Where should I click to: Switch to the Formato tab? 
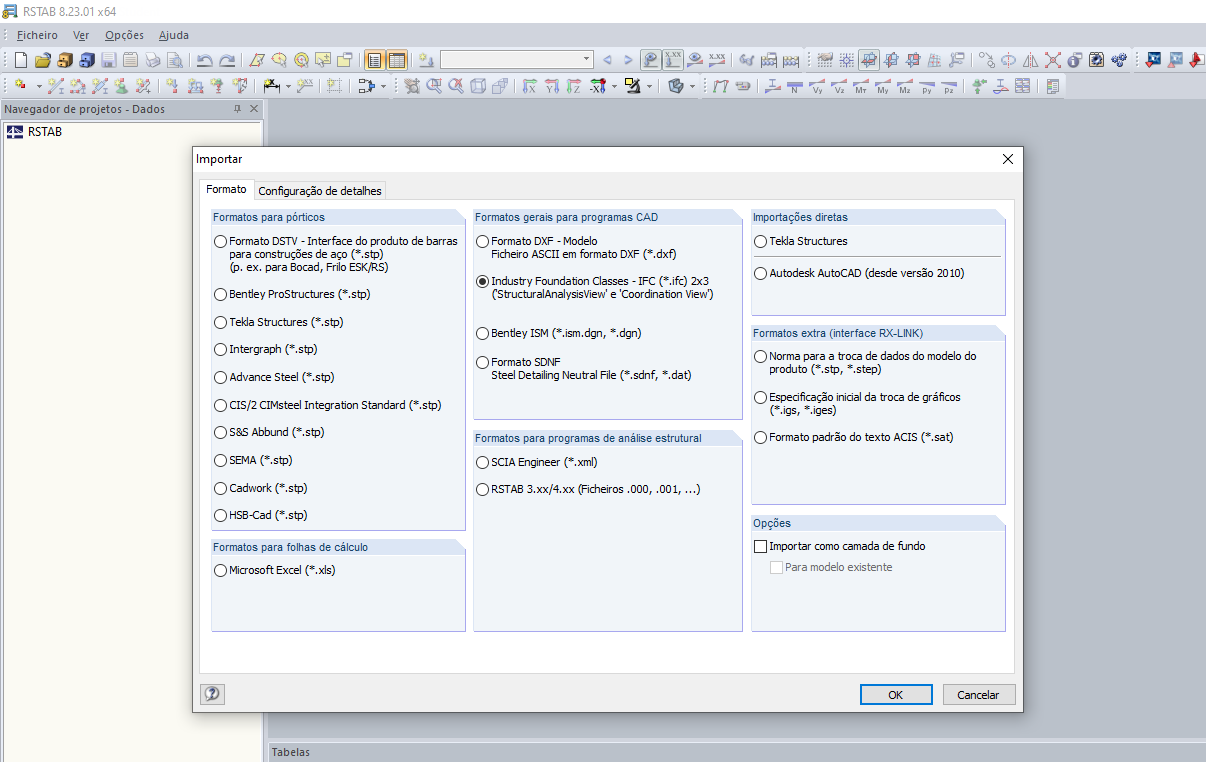226,189
